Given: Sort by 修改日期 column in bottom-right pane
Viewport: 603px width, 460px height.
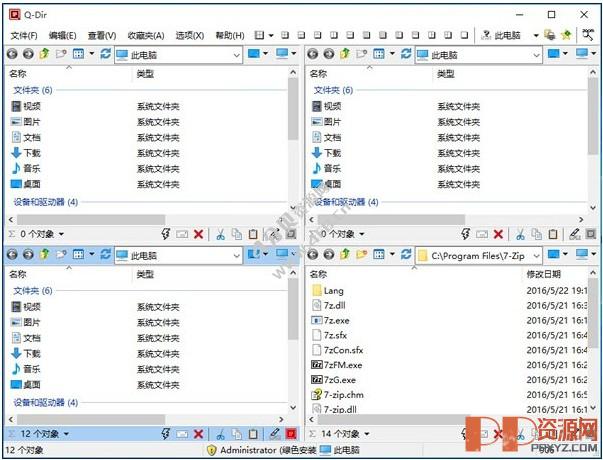Looking at the screenshot, I should click(x=543, y=274).
